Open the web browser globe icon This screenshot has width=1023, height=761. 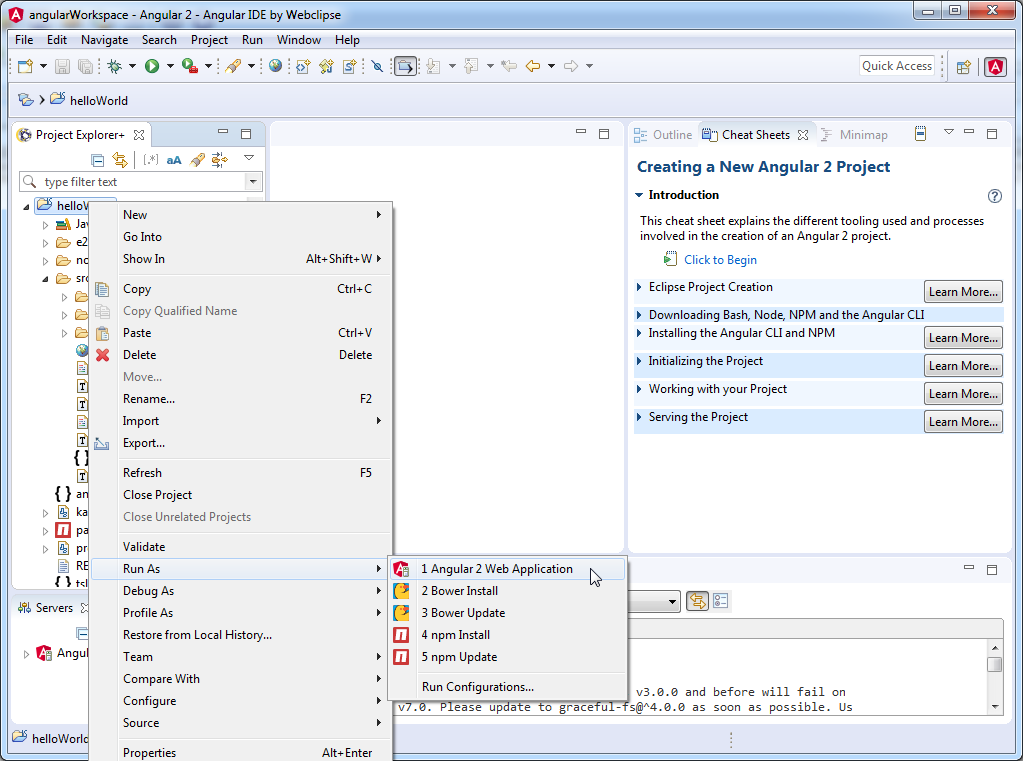pyautogui.click(x=276, y=66)
